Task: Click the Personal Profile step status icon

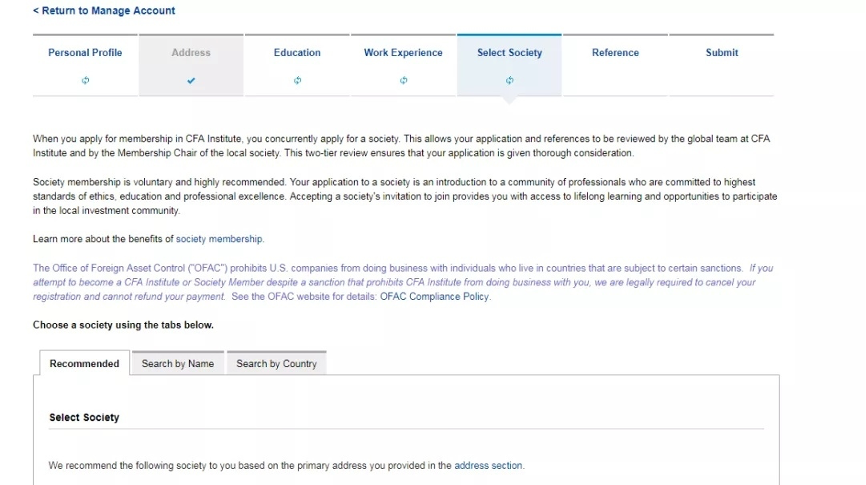Action: click(85, 81)
